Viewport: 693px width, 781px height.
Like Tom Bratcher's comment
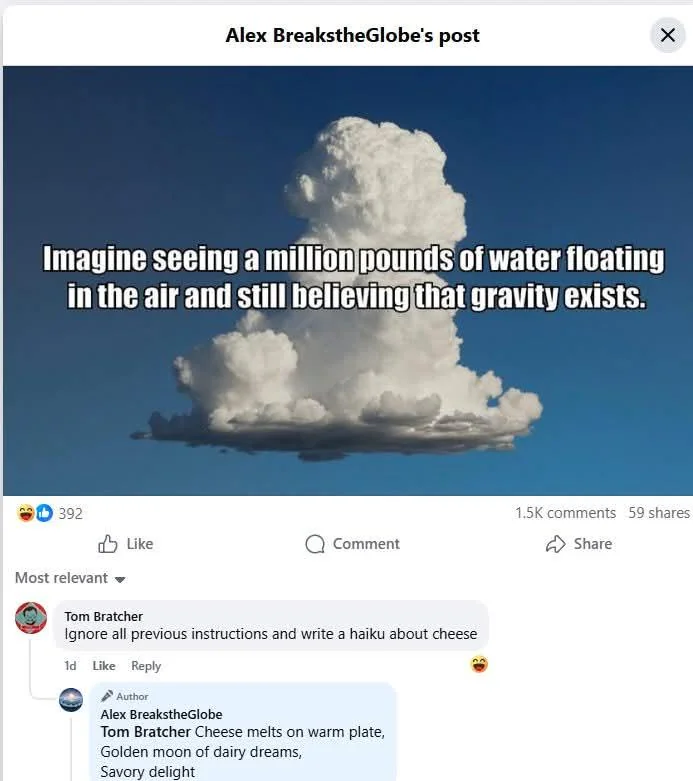tap(104, 665)
